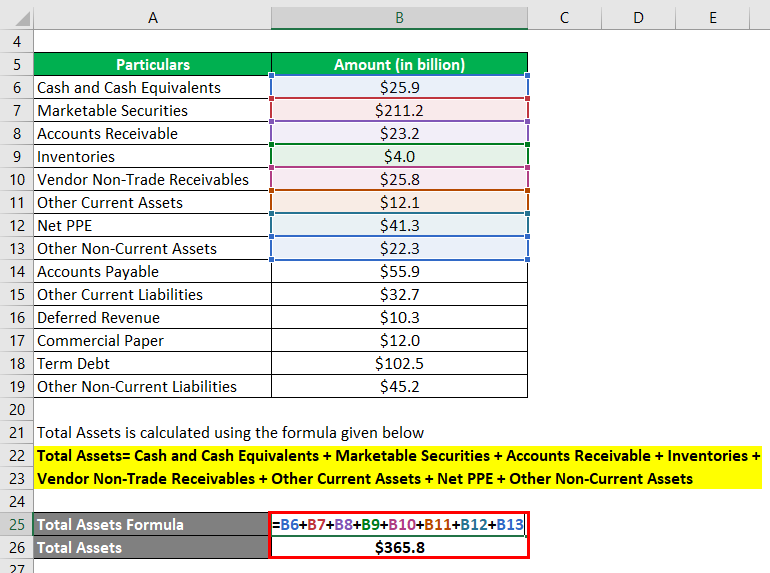The image size is (770, 573).
Task: Click cell Accounts Payable
Action: click(152, 271)
